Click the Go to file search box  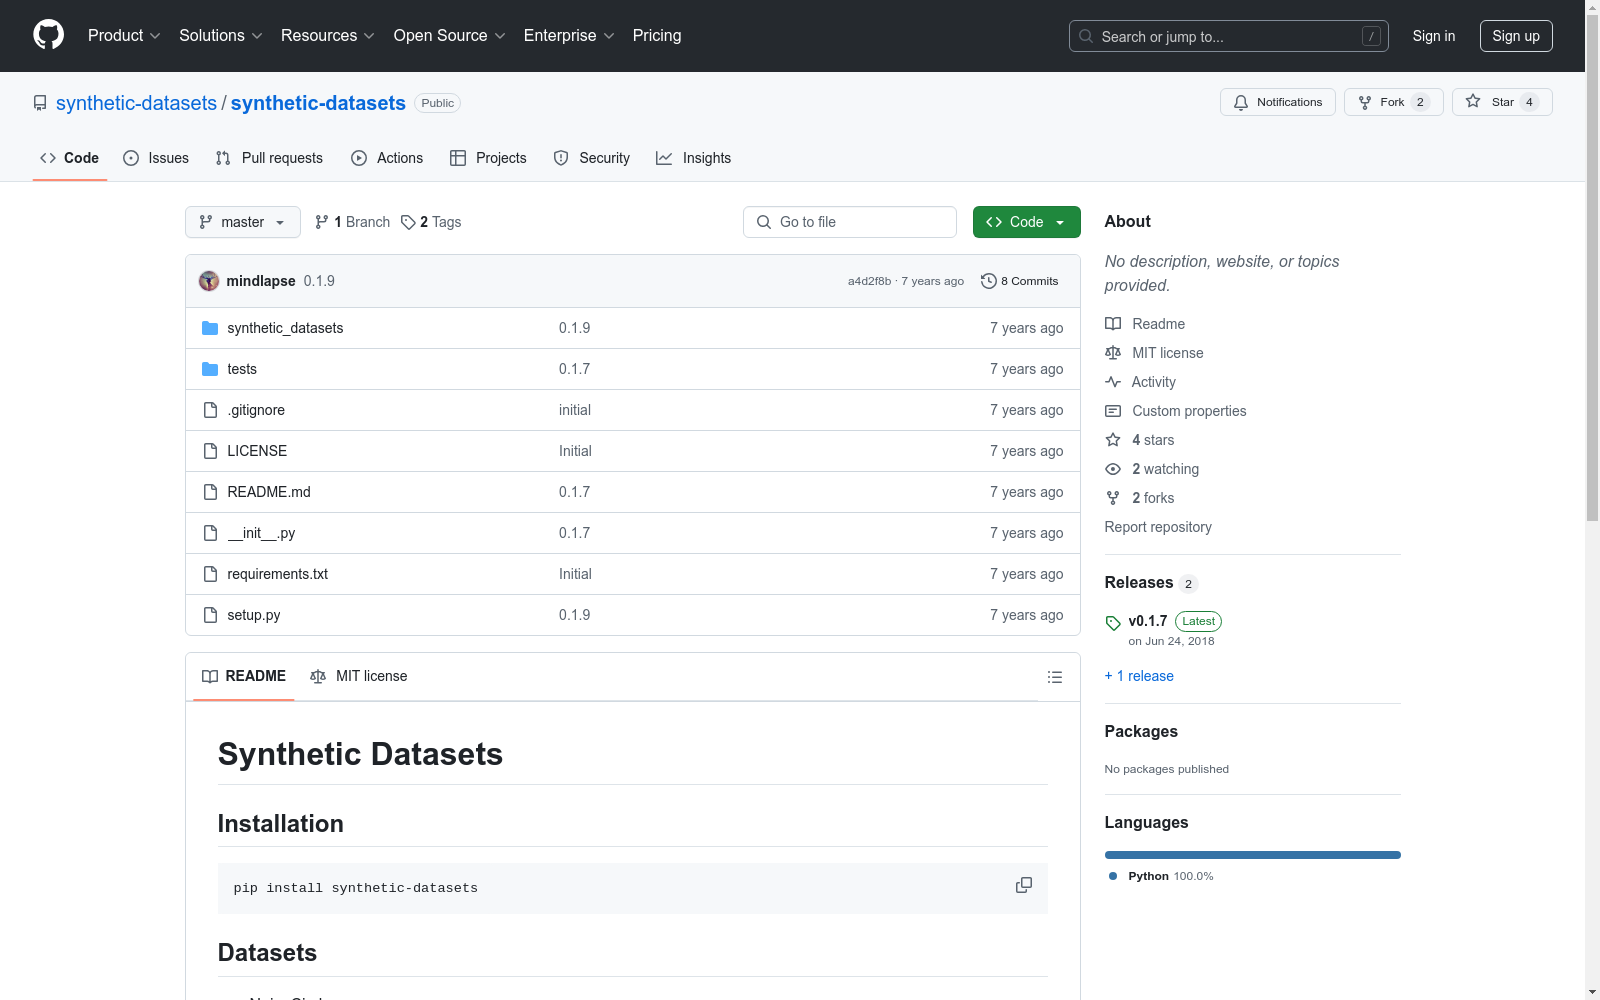[850, 222]
